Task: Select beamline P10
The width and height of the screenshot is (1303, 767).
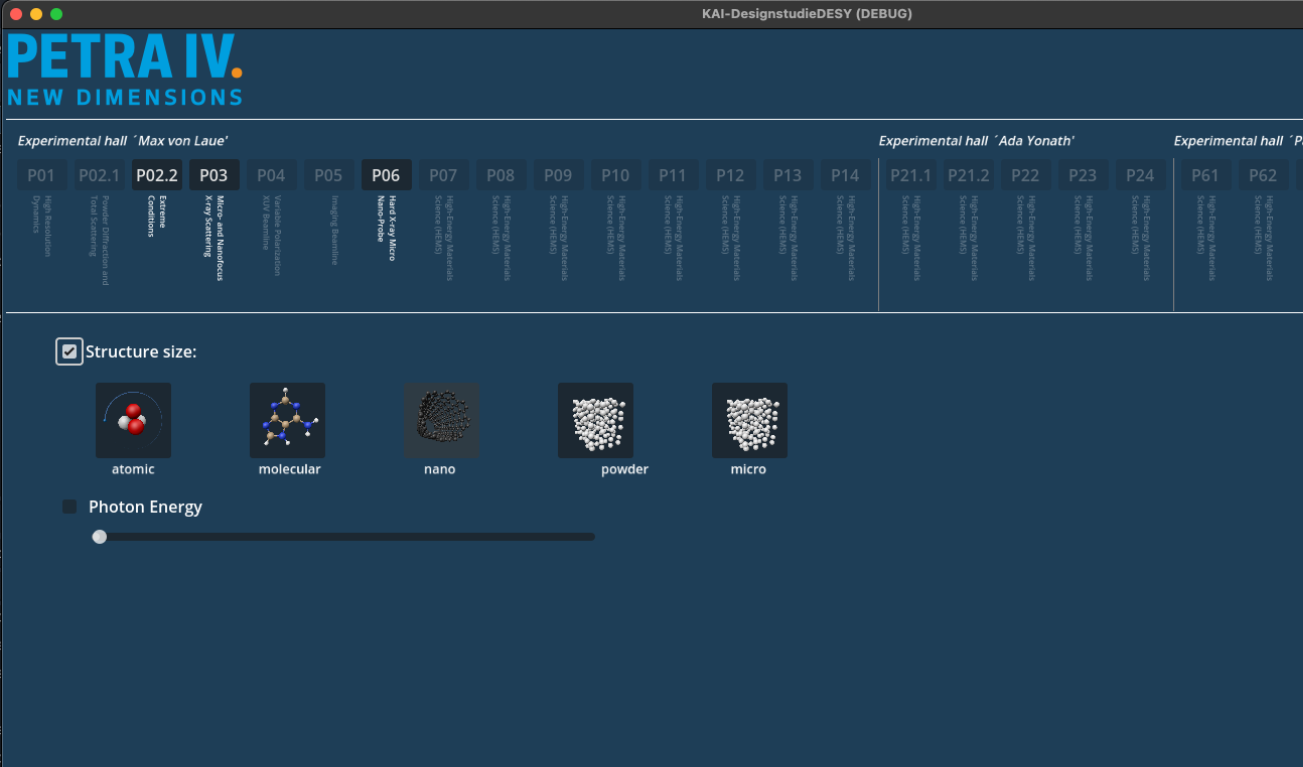Action: [615, 175]
